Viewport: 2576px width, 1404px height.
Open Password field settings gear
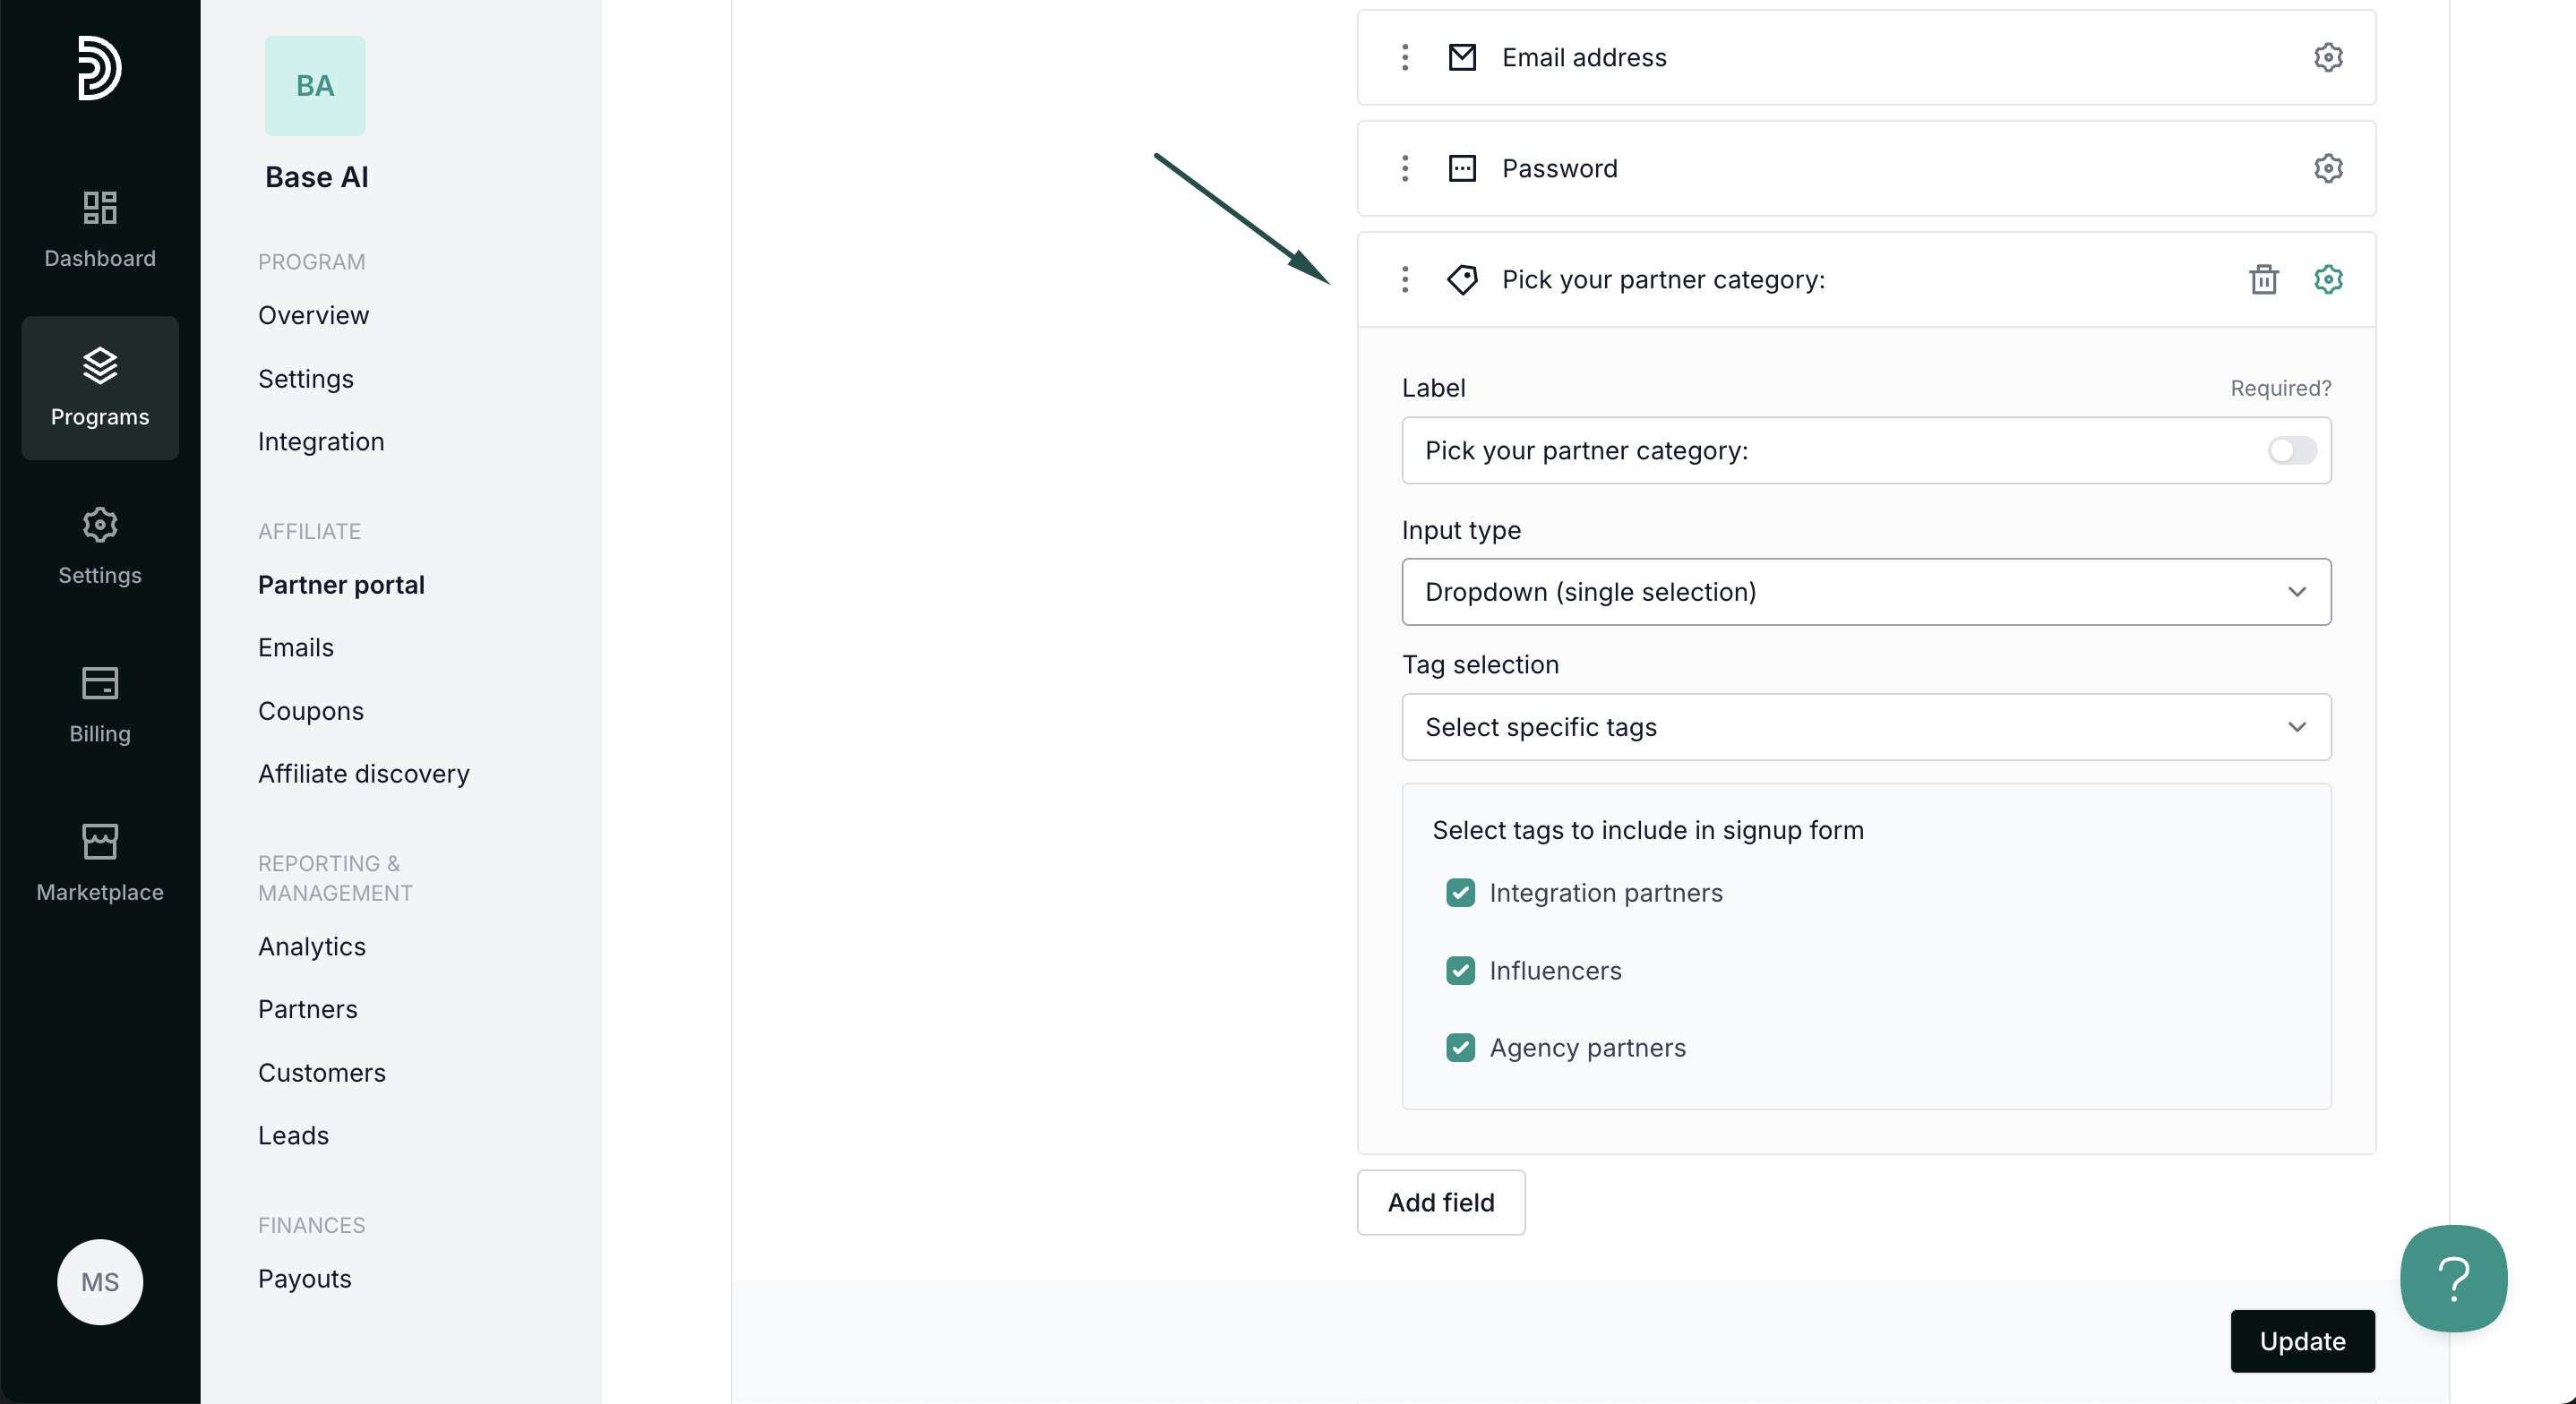pos(2327,168)
